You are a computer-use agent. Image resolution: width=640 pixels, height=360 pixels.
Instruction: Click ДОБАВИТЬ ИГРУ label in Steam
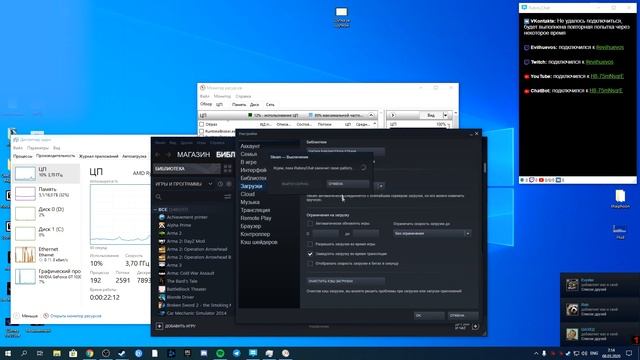click(x=180, y=326)
